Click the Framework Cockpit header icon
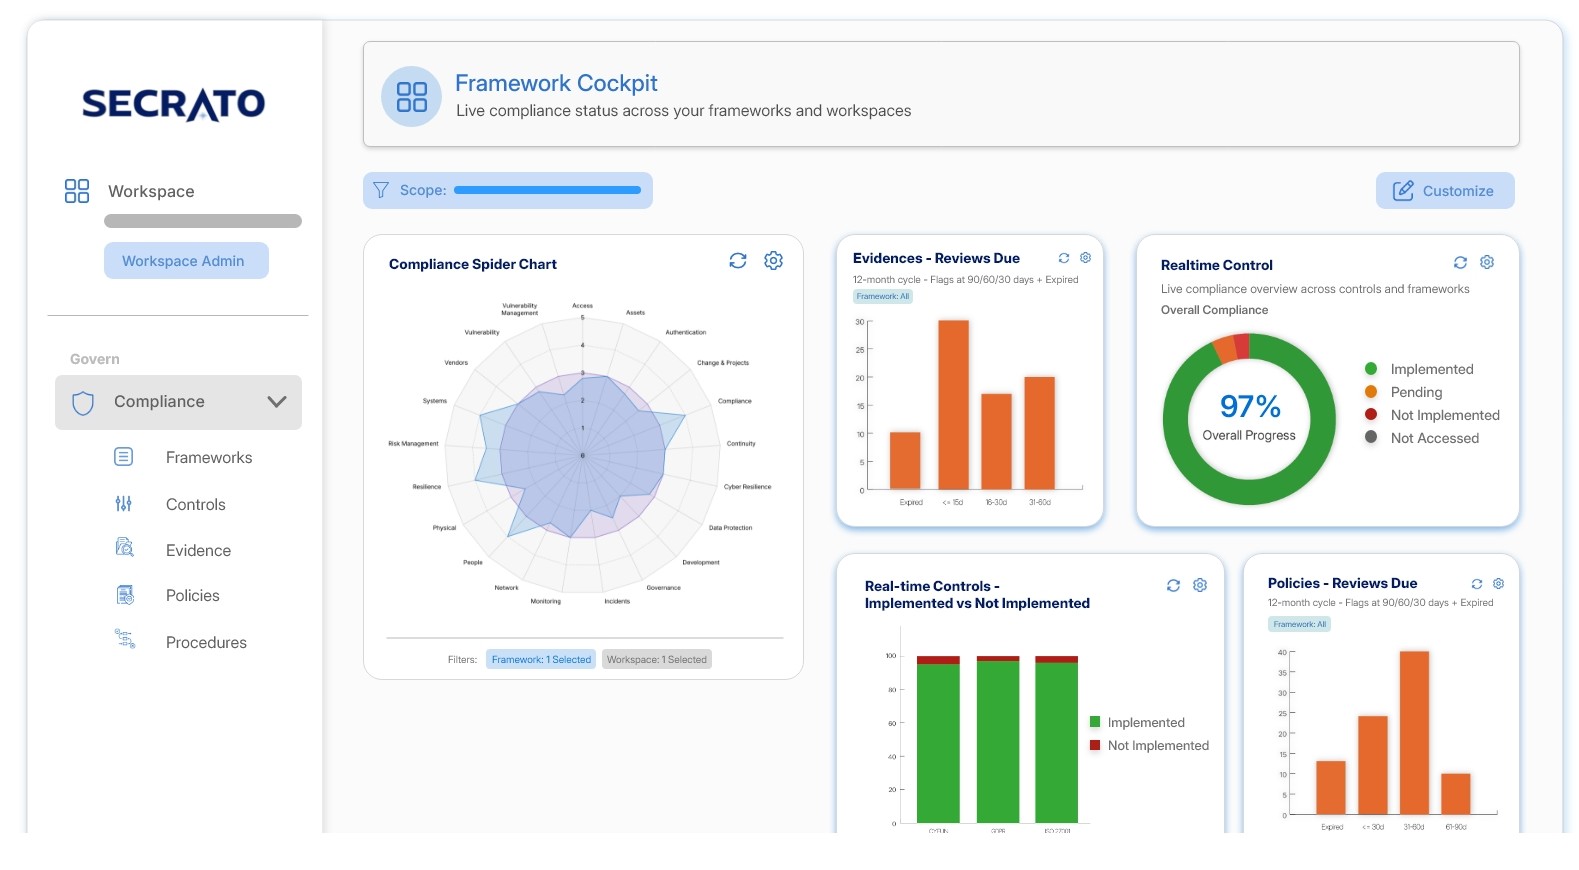Image resolution: width=1579 pixels, height=870 pixels. (411, 97)
